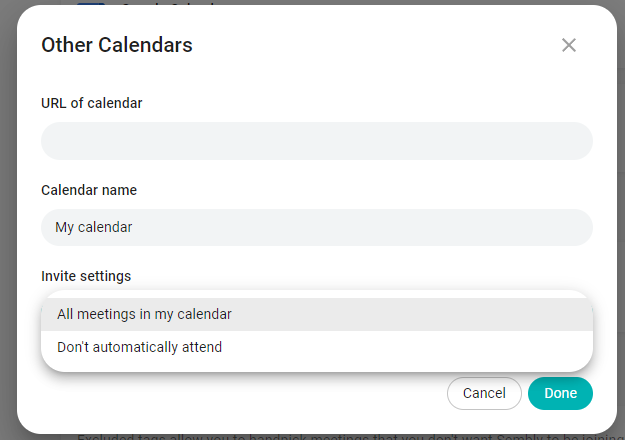Click the empty calendar URL box
This screenshot has height=440, width=625.
point(316,141)
